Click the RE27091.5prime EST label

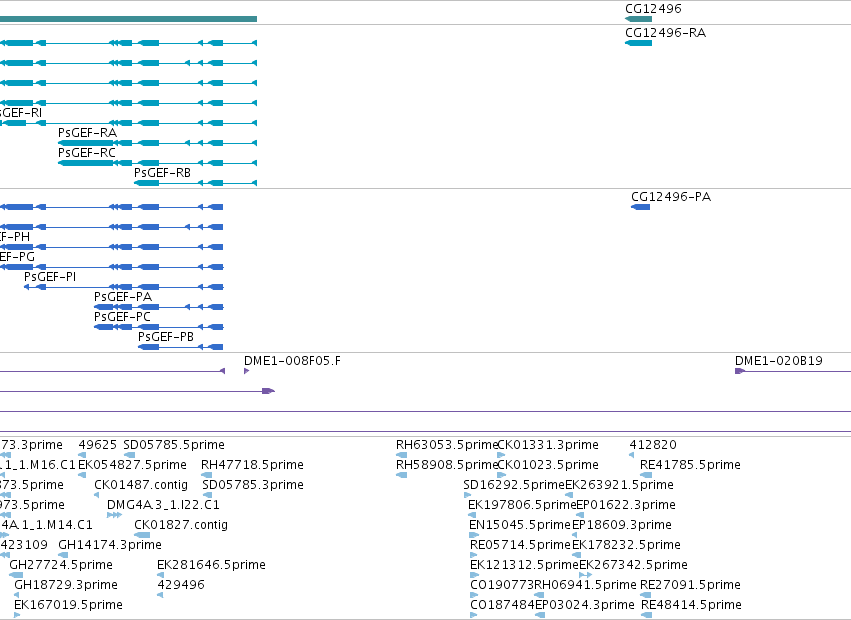pyautogui.click(x=690, y=585)
